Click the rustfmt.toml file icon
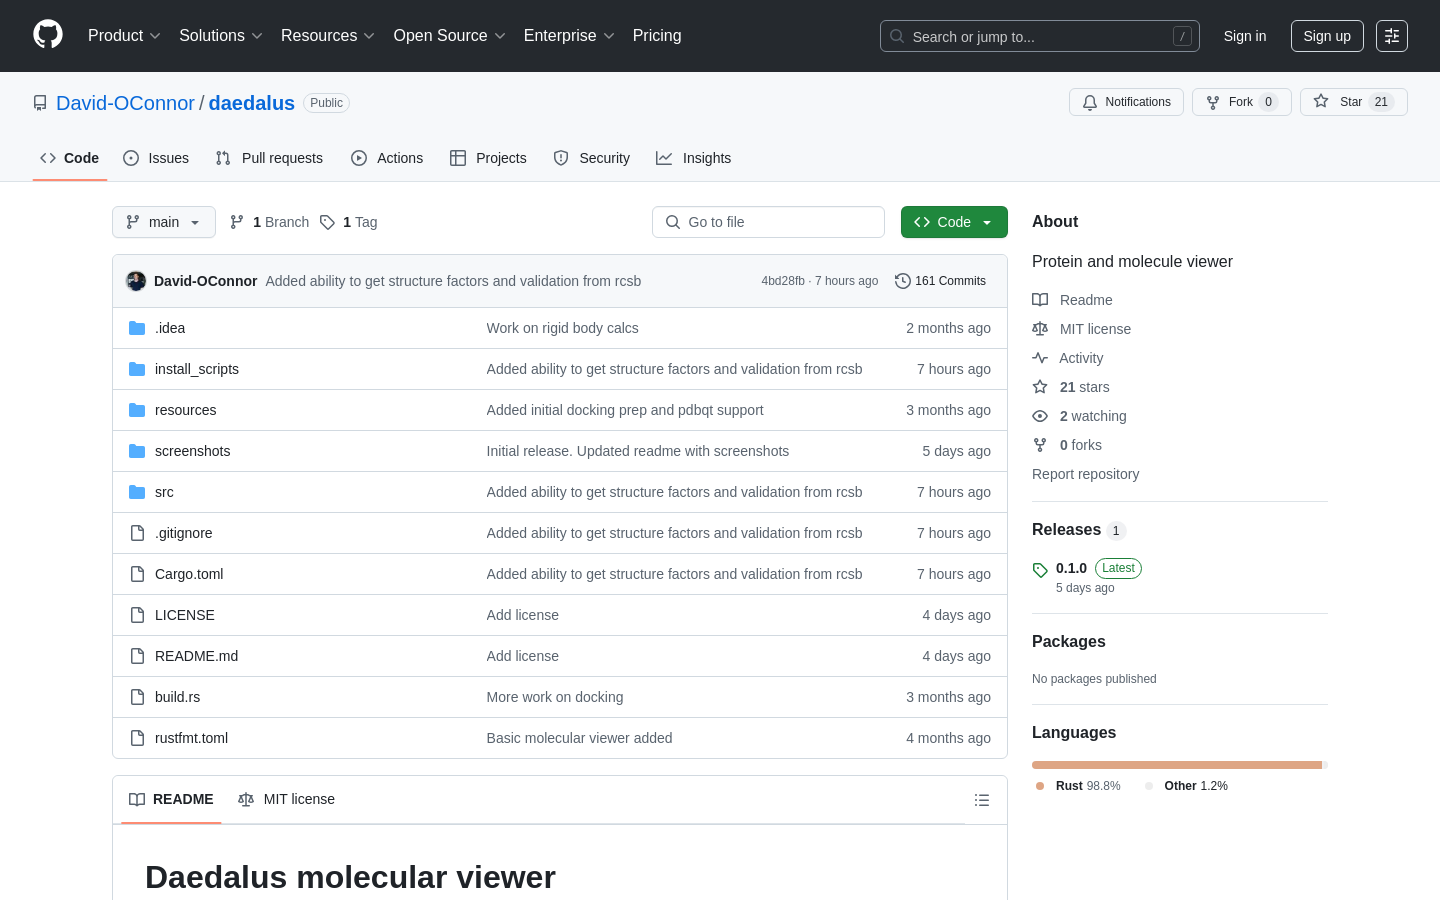This screenshot has height=900, width=1440. [x=137, y=738]
